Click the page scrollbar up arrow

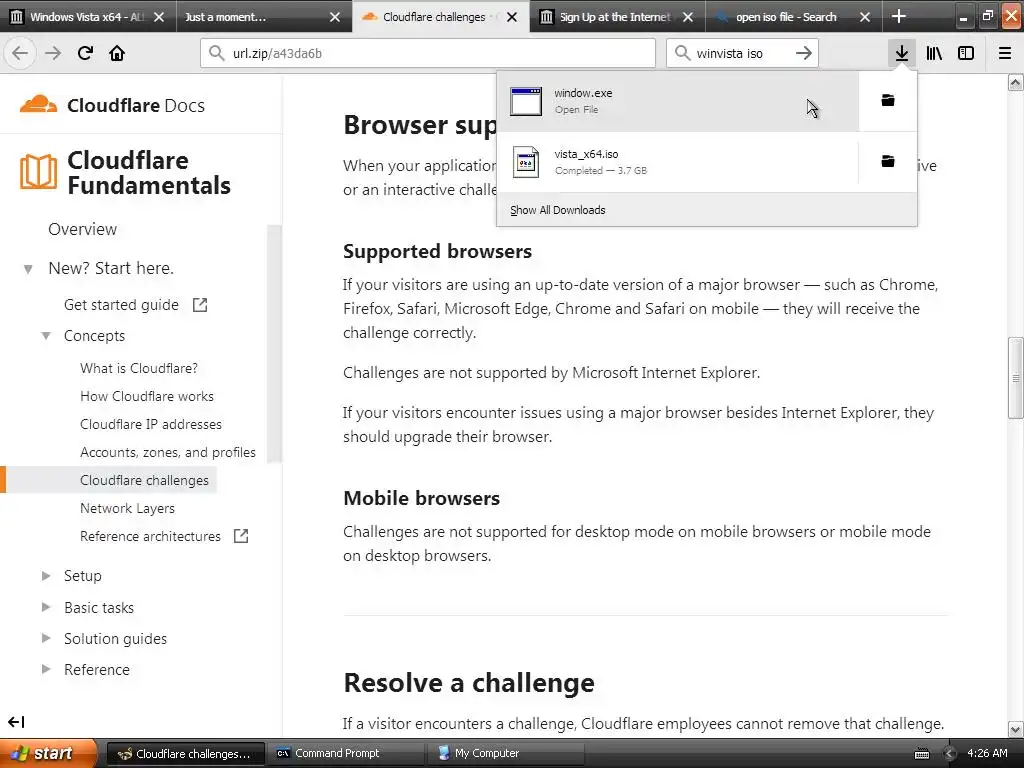click(x=1016, y=82)
